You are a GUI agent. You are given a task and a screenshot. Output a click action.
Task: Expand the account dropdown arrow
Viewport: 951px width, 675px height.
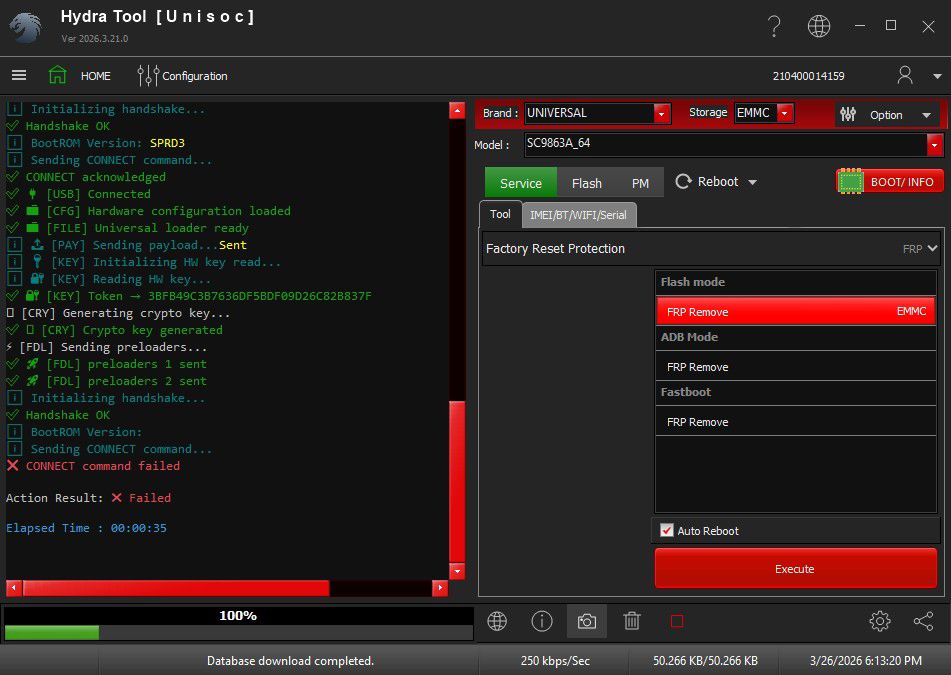click(937, 76)
